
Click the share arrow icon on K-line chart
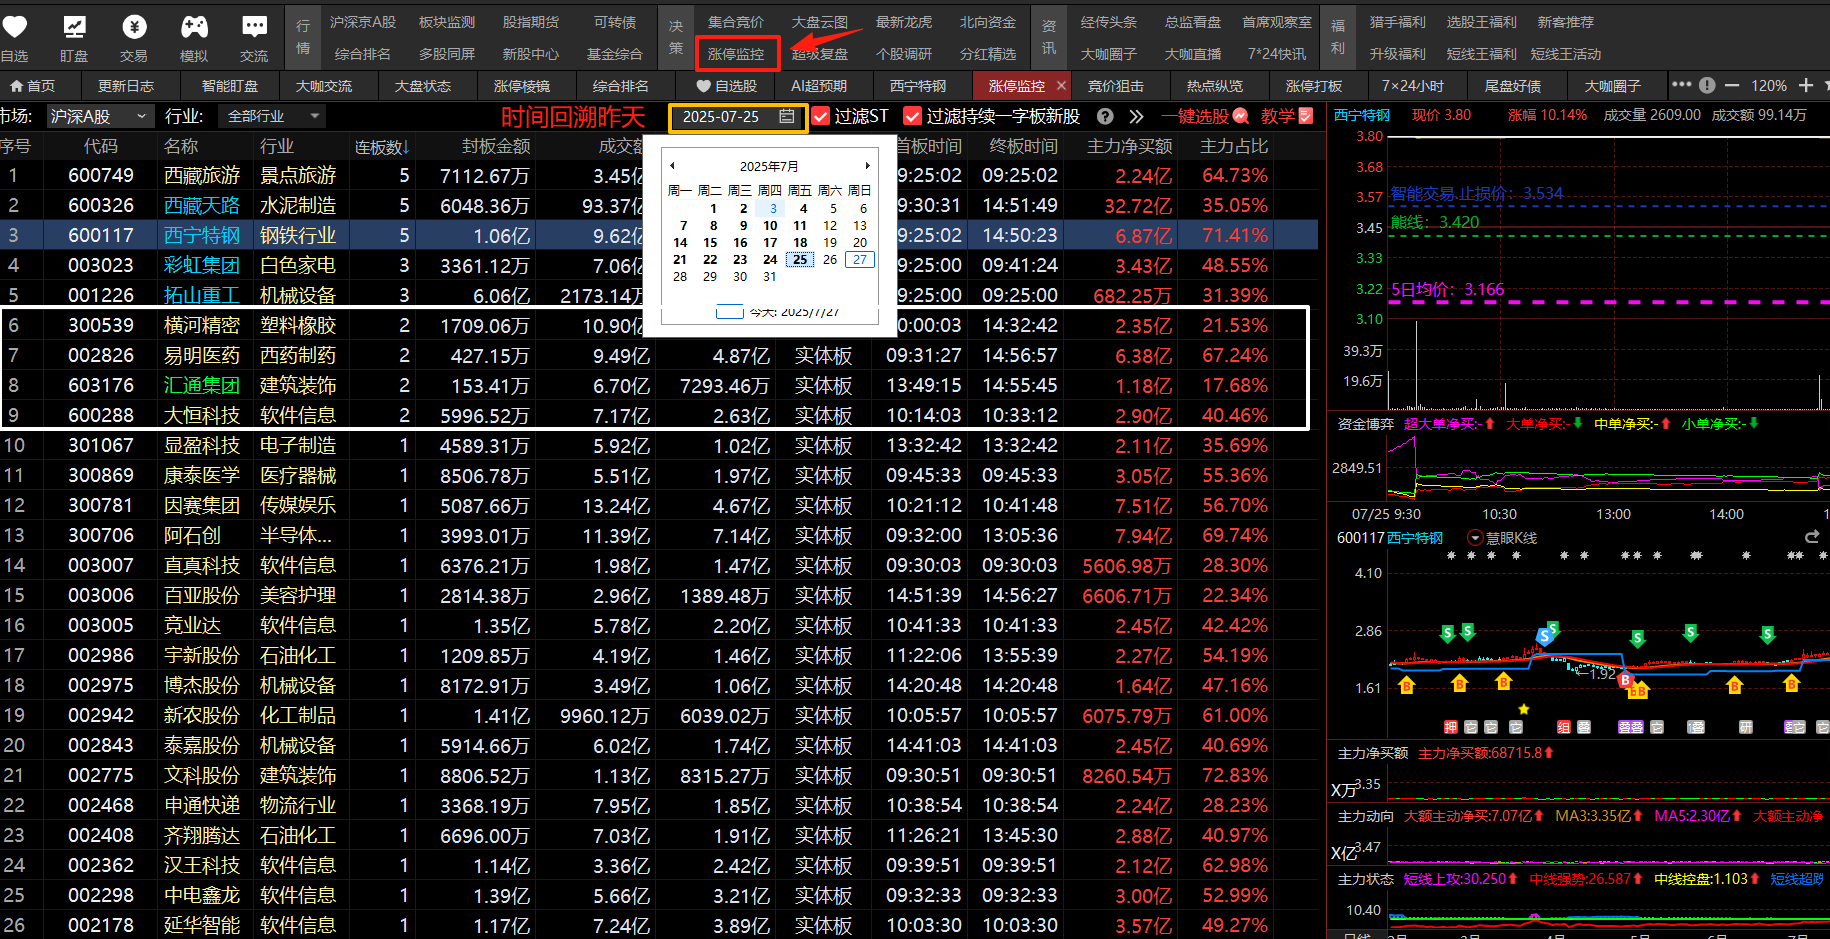pyautogui.click(x=1811, y=537)
